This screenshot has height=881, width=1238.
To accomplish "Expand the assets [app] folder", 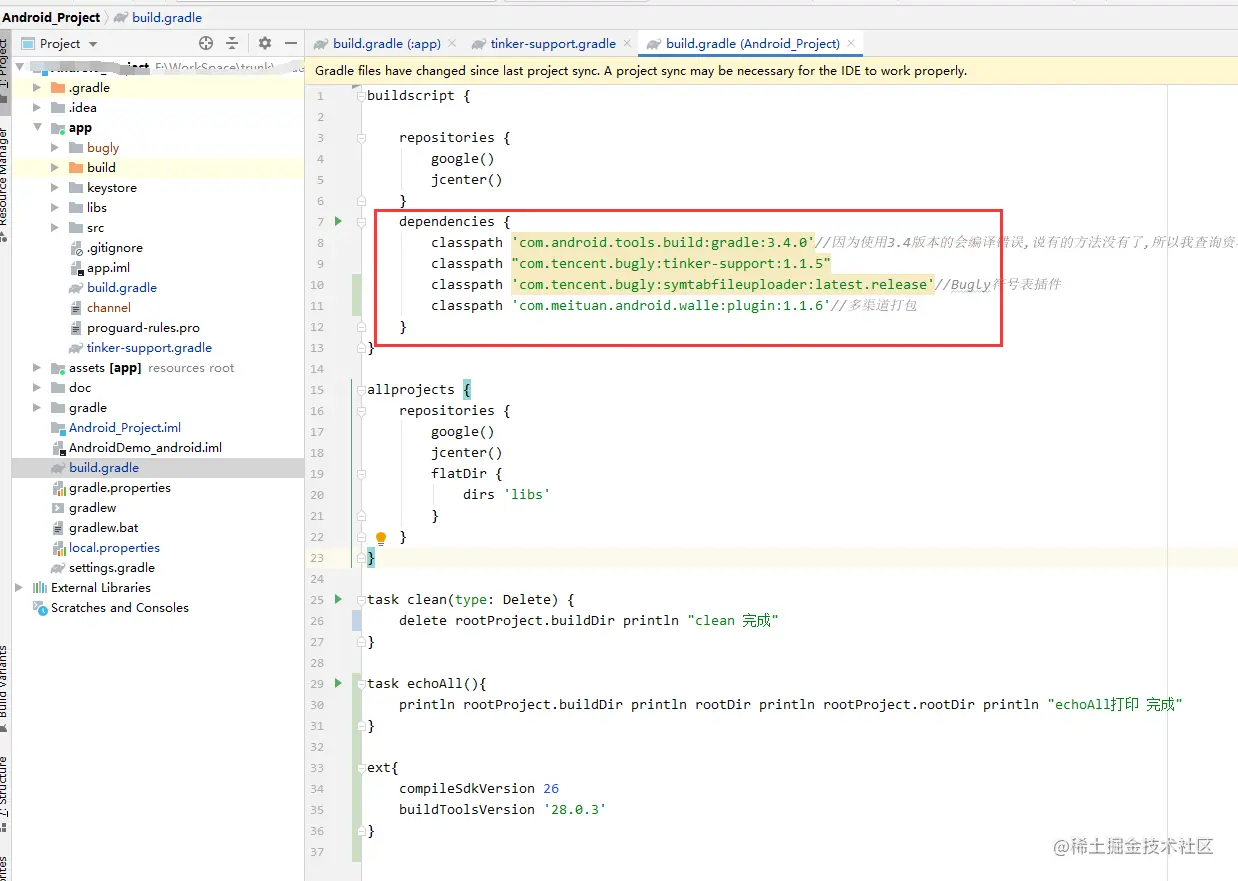I will click(x=38, y=368).
